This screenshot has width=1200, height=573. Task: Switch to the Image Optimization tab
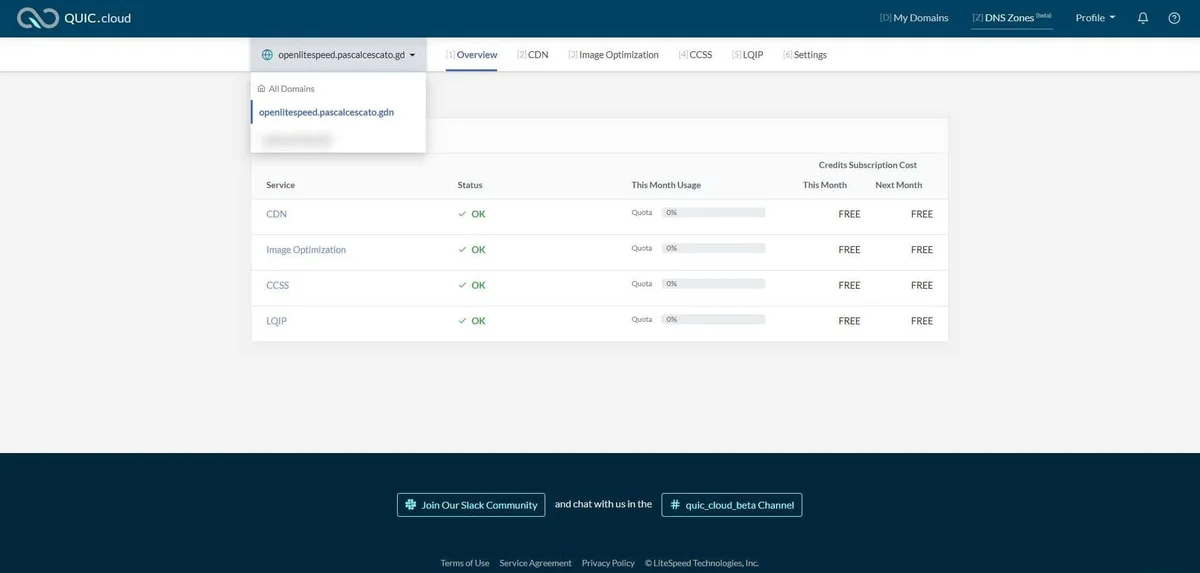click(x=618, y=55)
